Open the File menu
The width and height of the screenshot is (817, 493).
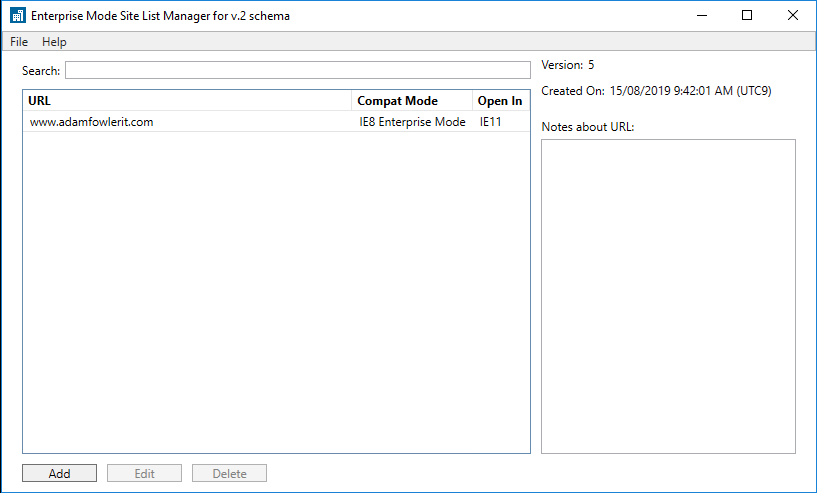19,42
